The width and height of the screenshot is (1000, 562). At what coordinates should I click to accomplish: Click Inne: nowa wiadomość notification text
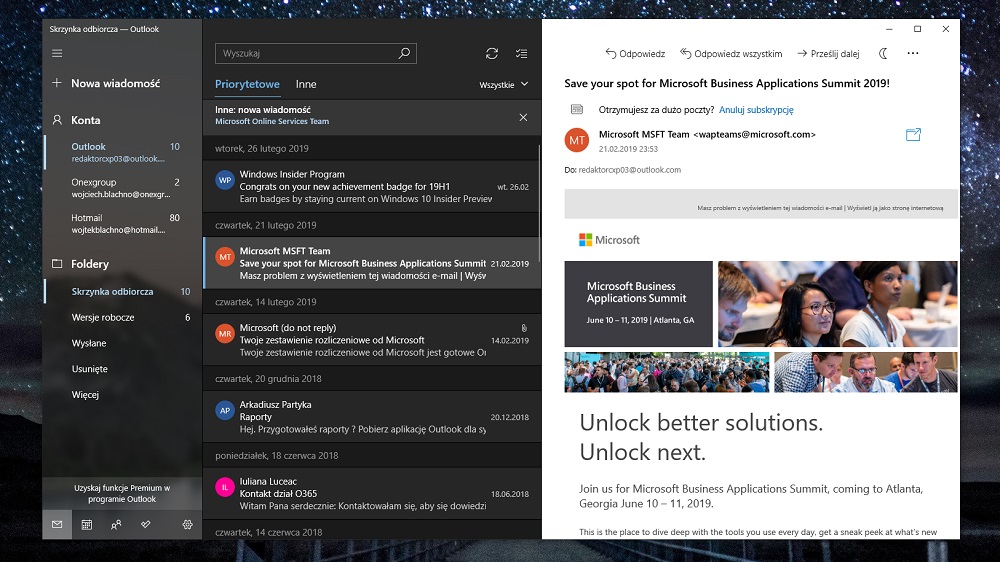(272, 115)
